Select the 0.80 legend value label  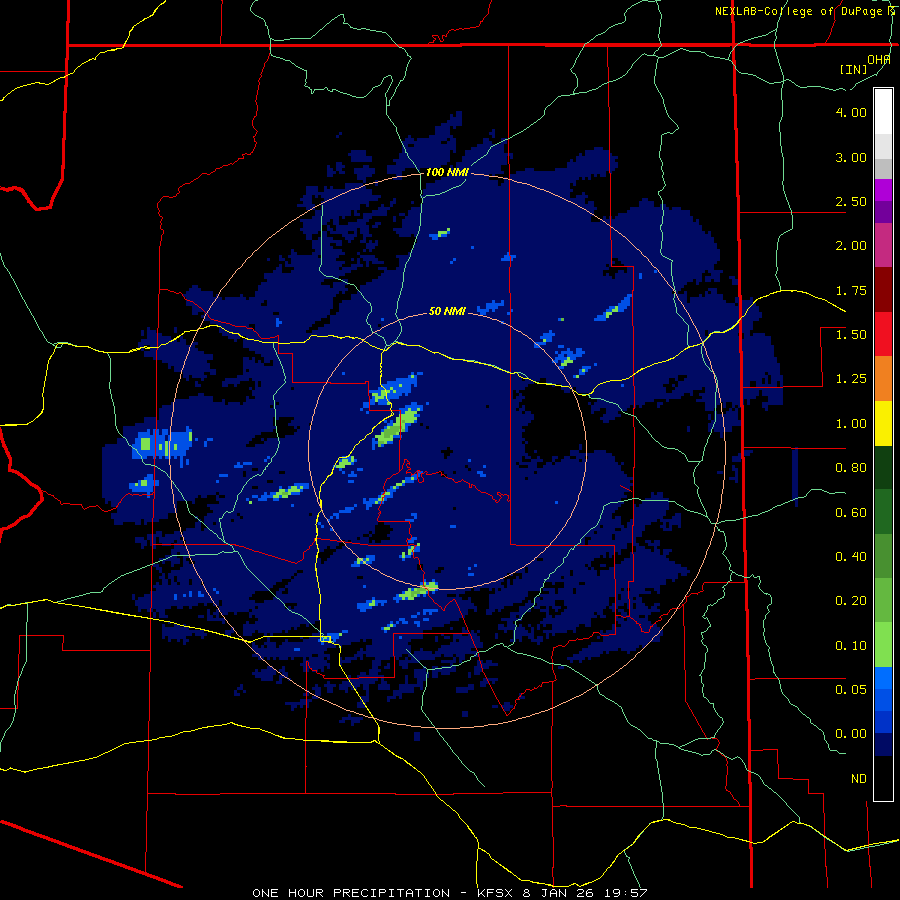coord(851,468)
